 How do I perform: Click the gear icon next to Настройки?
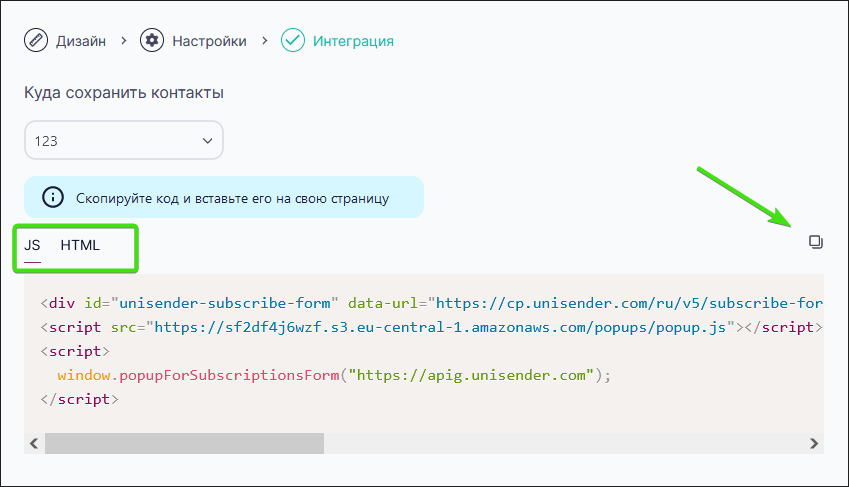pos(152,41)
